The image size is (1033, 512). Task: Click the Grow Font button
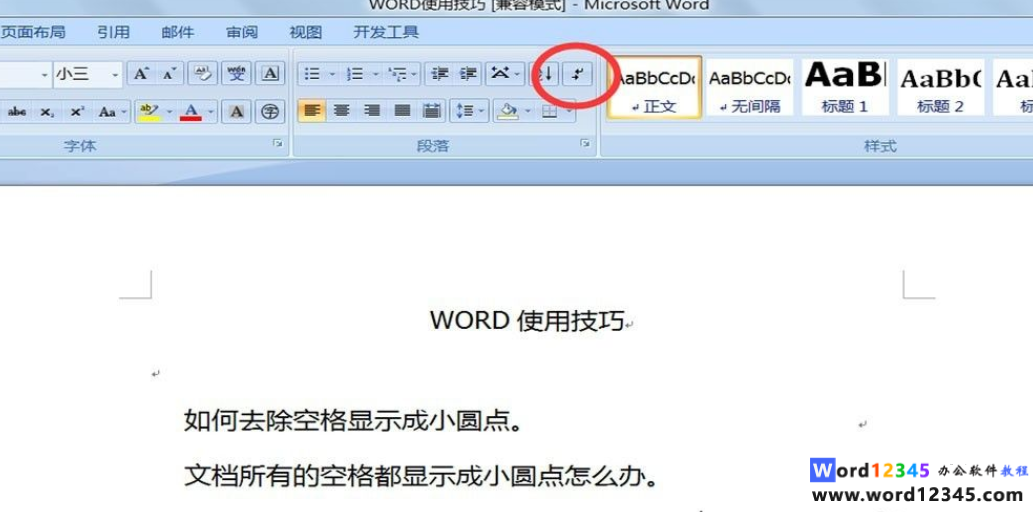[x=140, y=74]
